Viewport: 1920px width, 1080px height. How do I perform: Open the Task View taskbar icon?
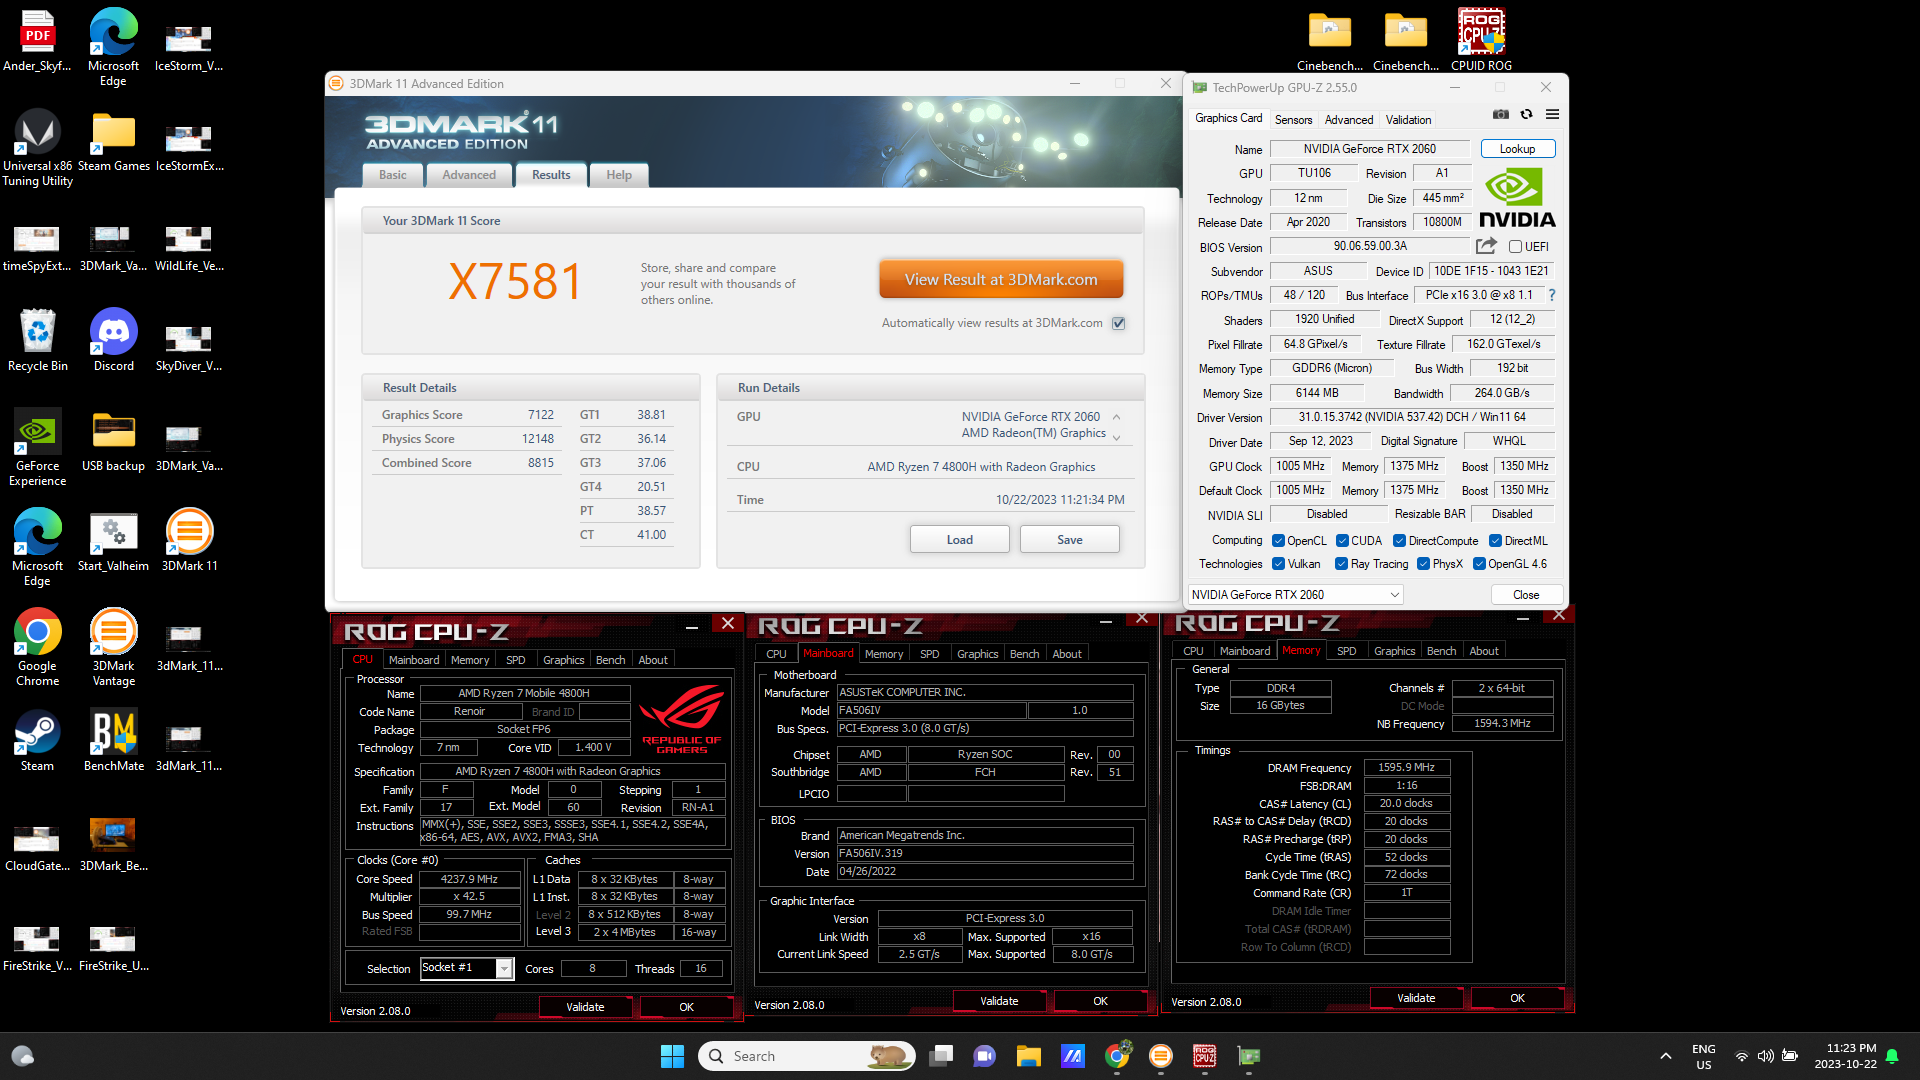pyautogui.click(x=941, y=1056)
